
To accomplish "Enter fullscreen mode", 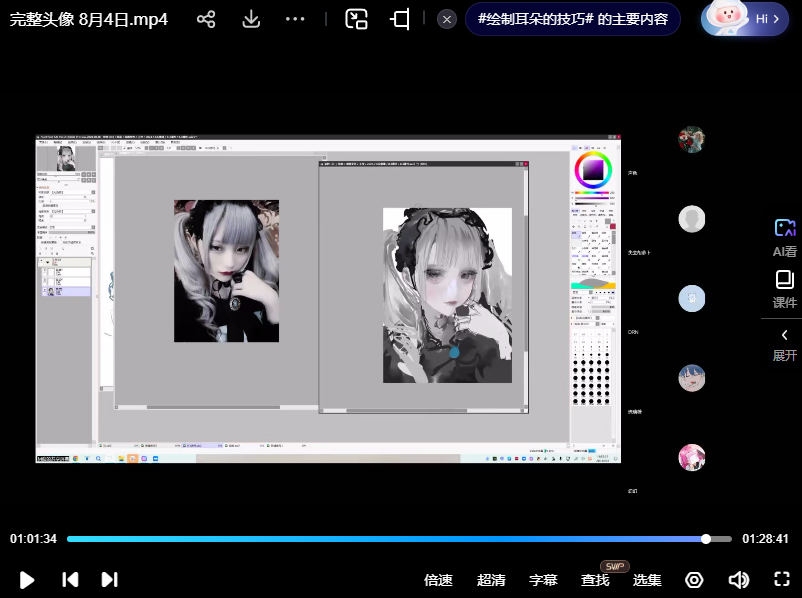I will [782, 580].
